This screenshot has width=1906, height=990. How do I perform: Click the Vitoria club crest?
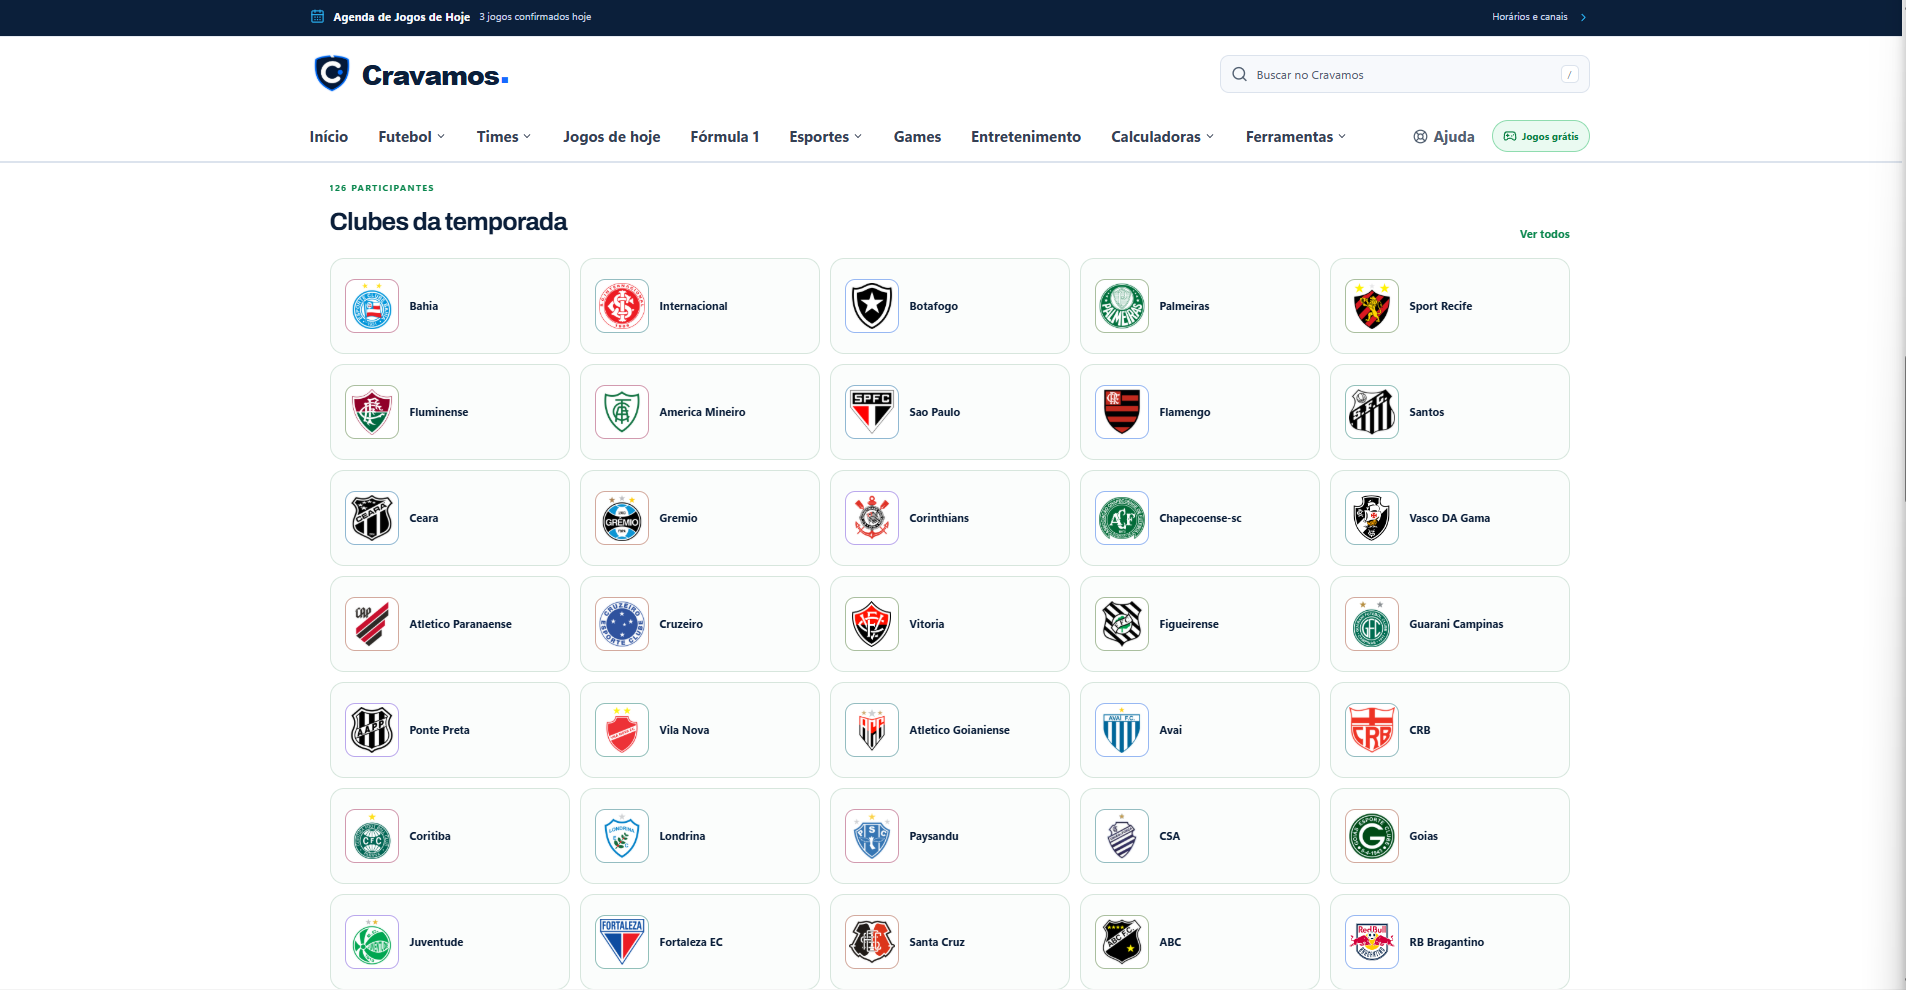(x=872, y=624)
